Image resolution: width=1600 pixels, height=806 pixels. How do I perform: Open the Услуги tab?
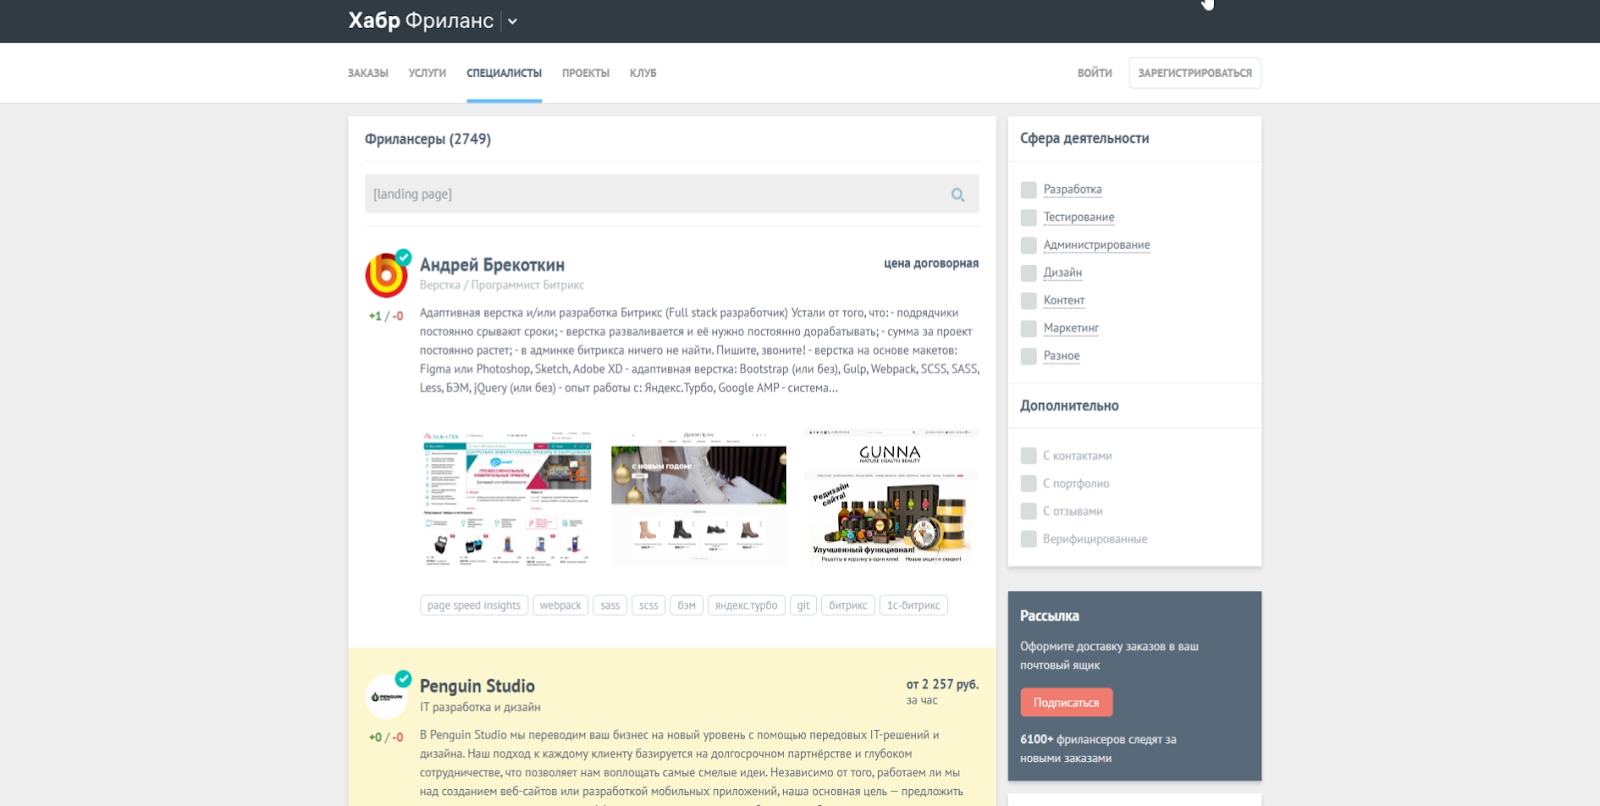(427, 73)
